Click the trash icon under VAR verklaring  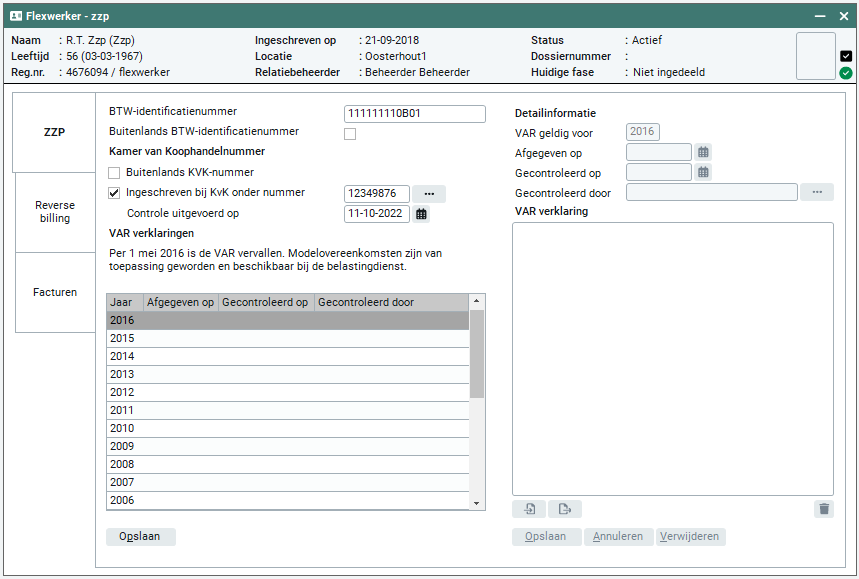[x=823, y=509]
